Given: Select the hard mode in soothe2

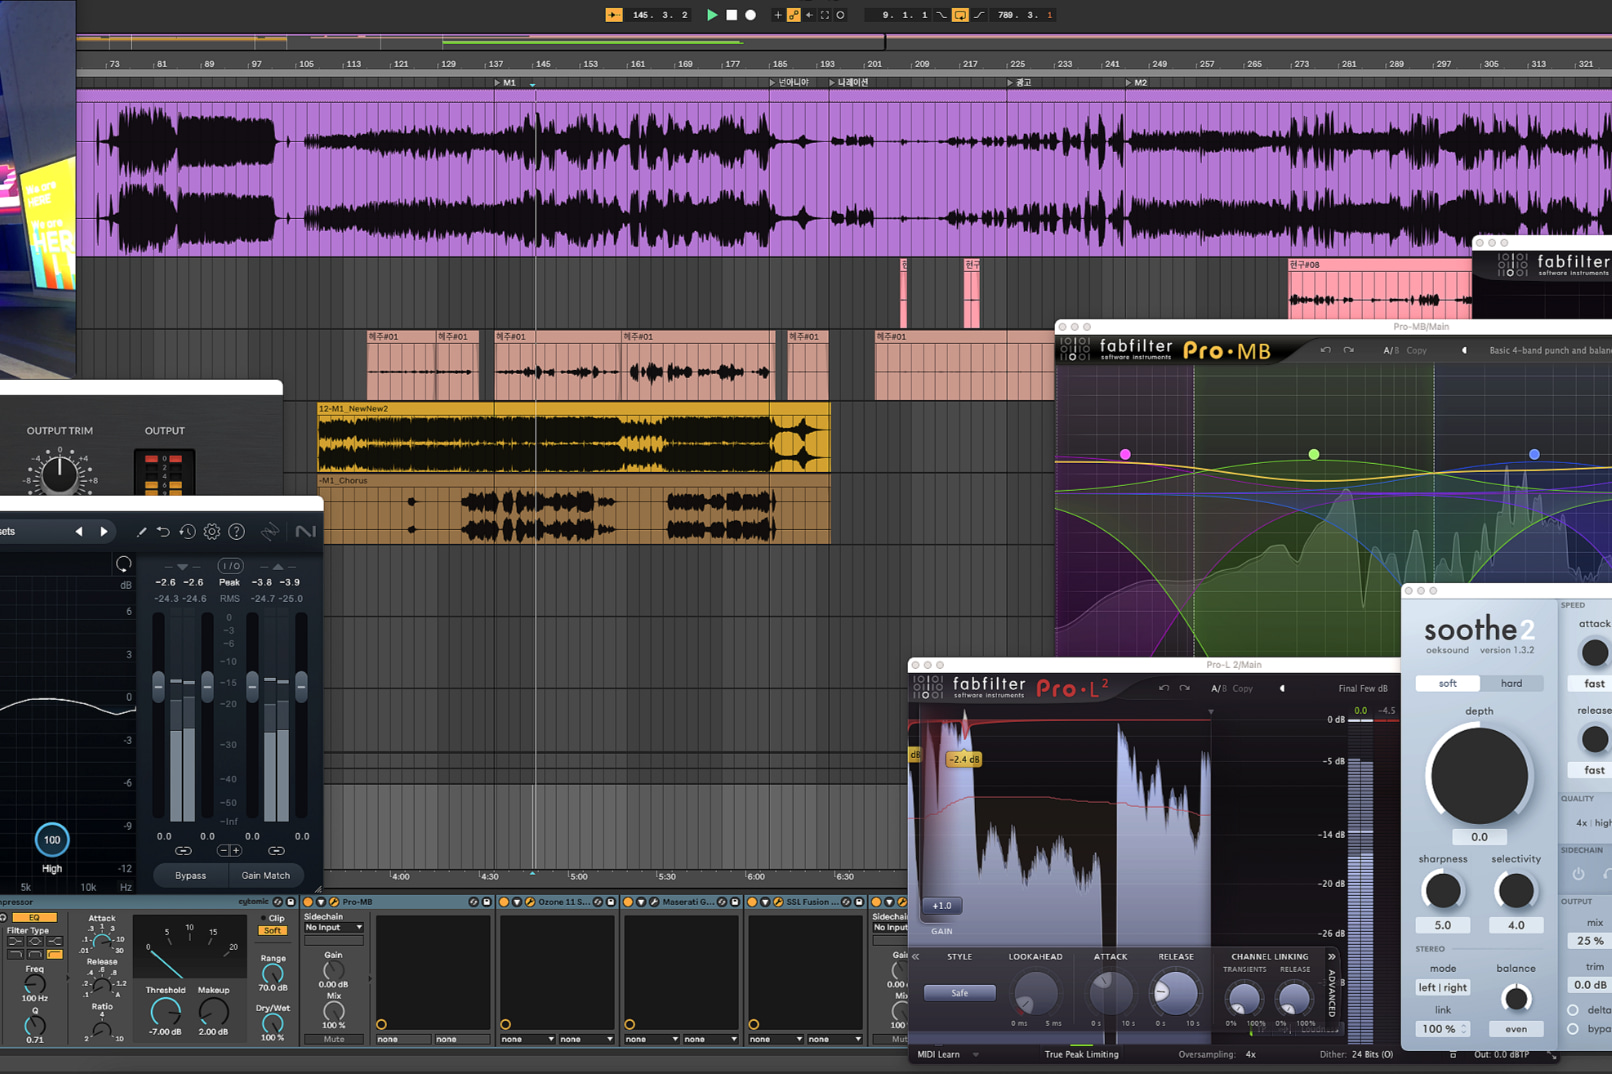Looking at the screenshot, I should pyautogui.click(x=1511, y=683).
